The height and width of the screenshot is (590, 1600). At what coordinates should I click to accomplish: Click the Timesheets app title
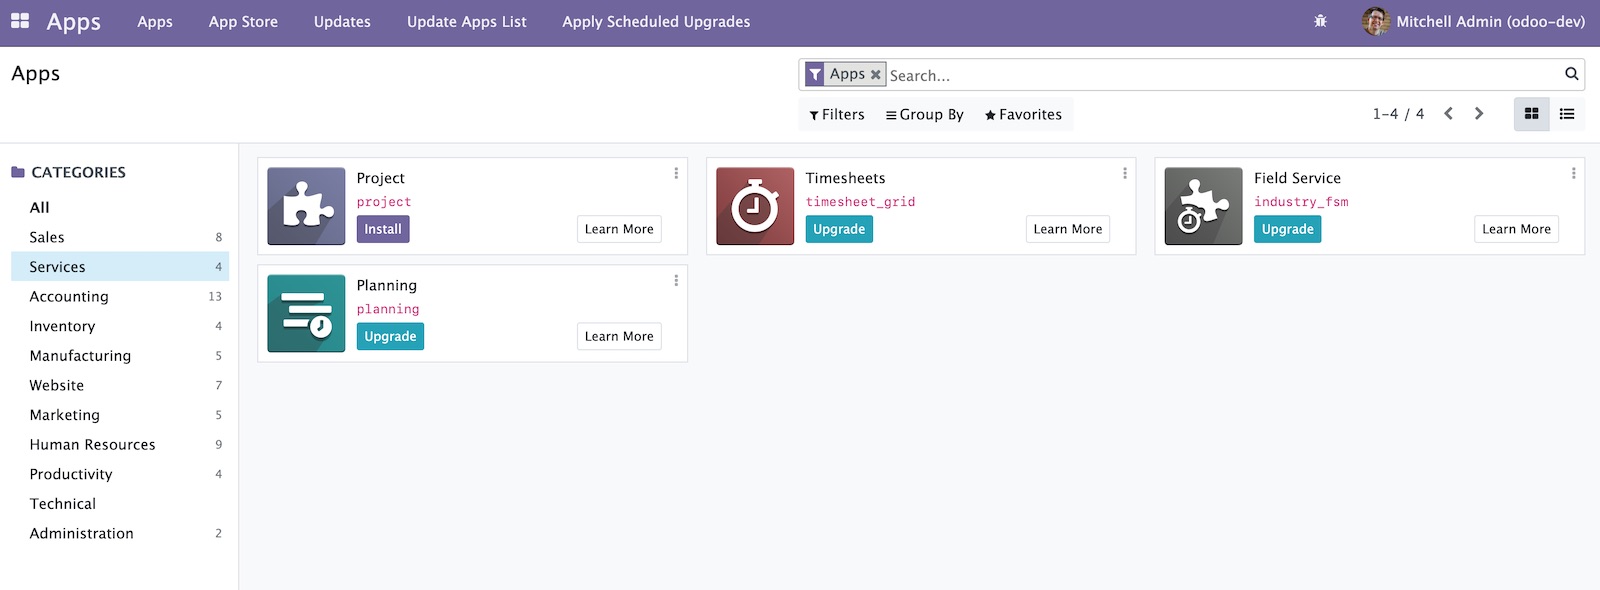(x=845, y=178)
